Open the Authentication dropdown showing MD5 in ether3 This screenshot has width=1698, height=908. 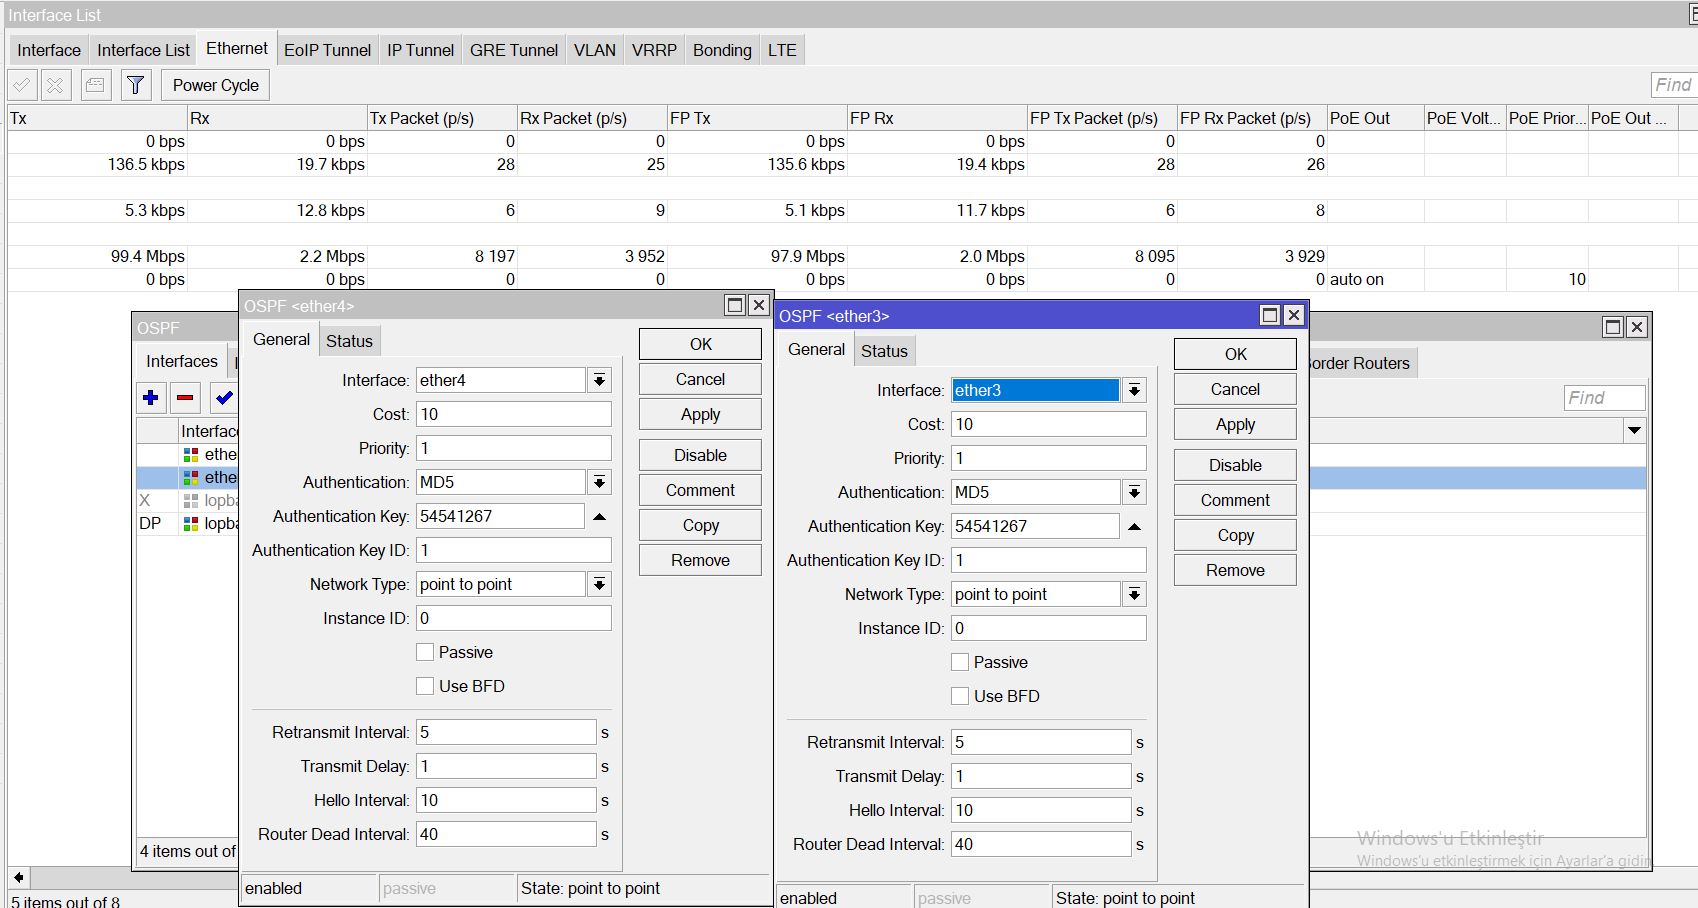tap(1135, 491)
